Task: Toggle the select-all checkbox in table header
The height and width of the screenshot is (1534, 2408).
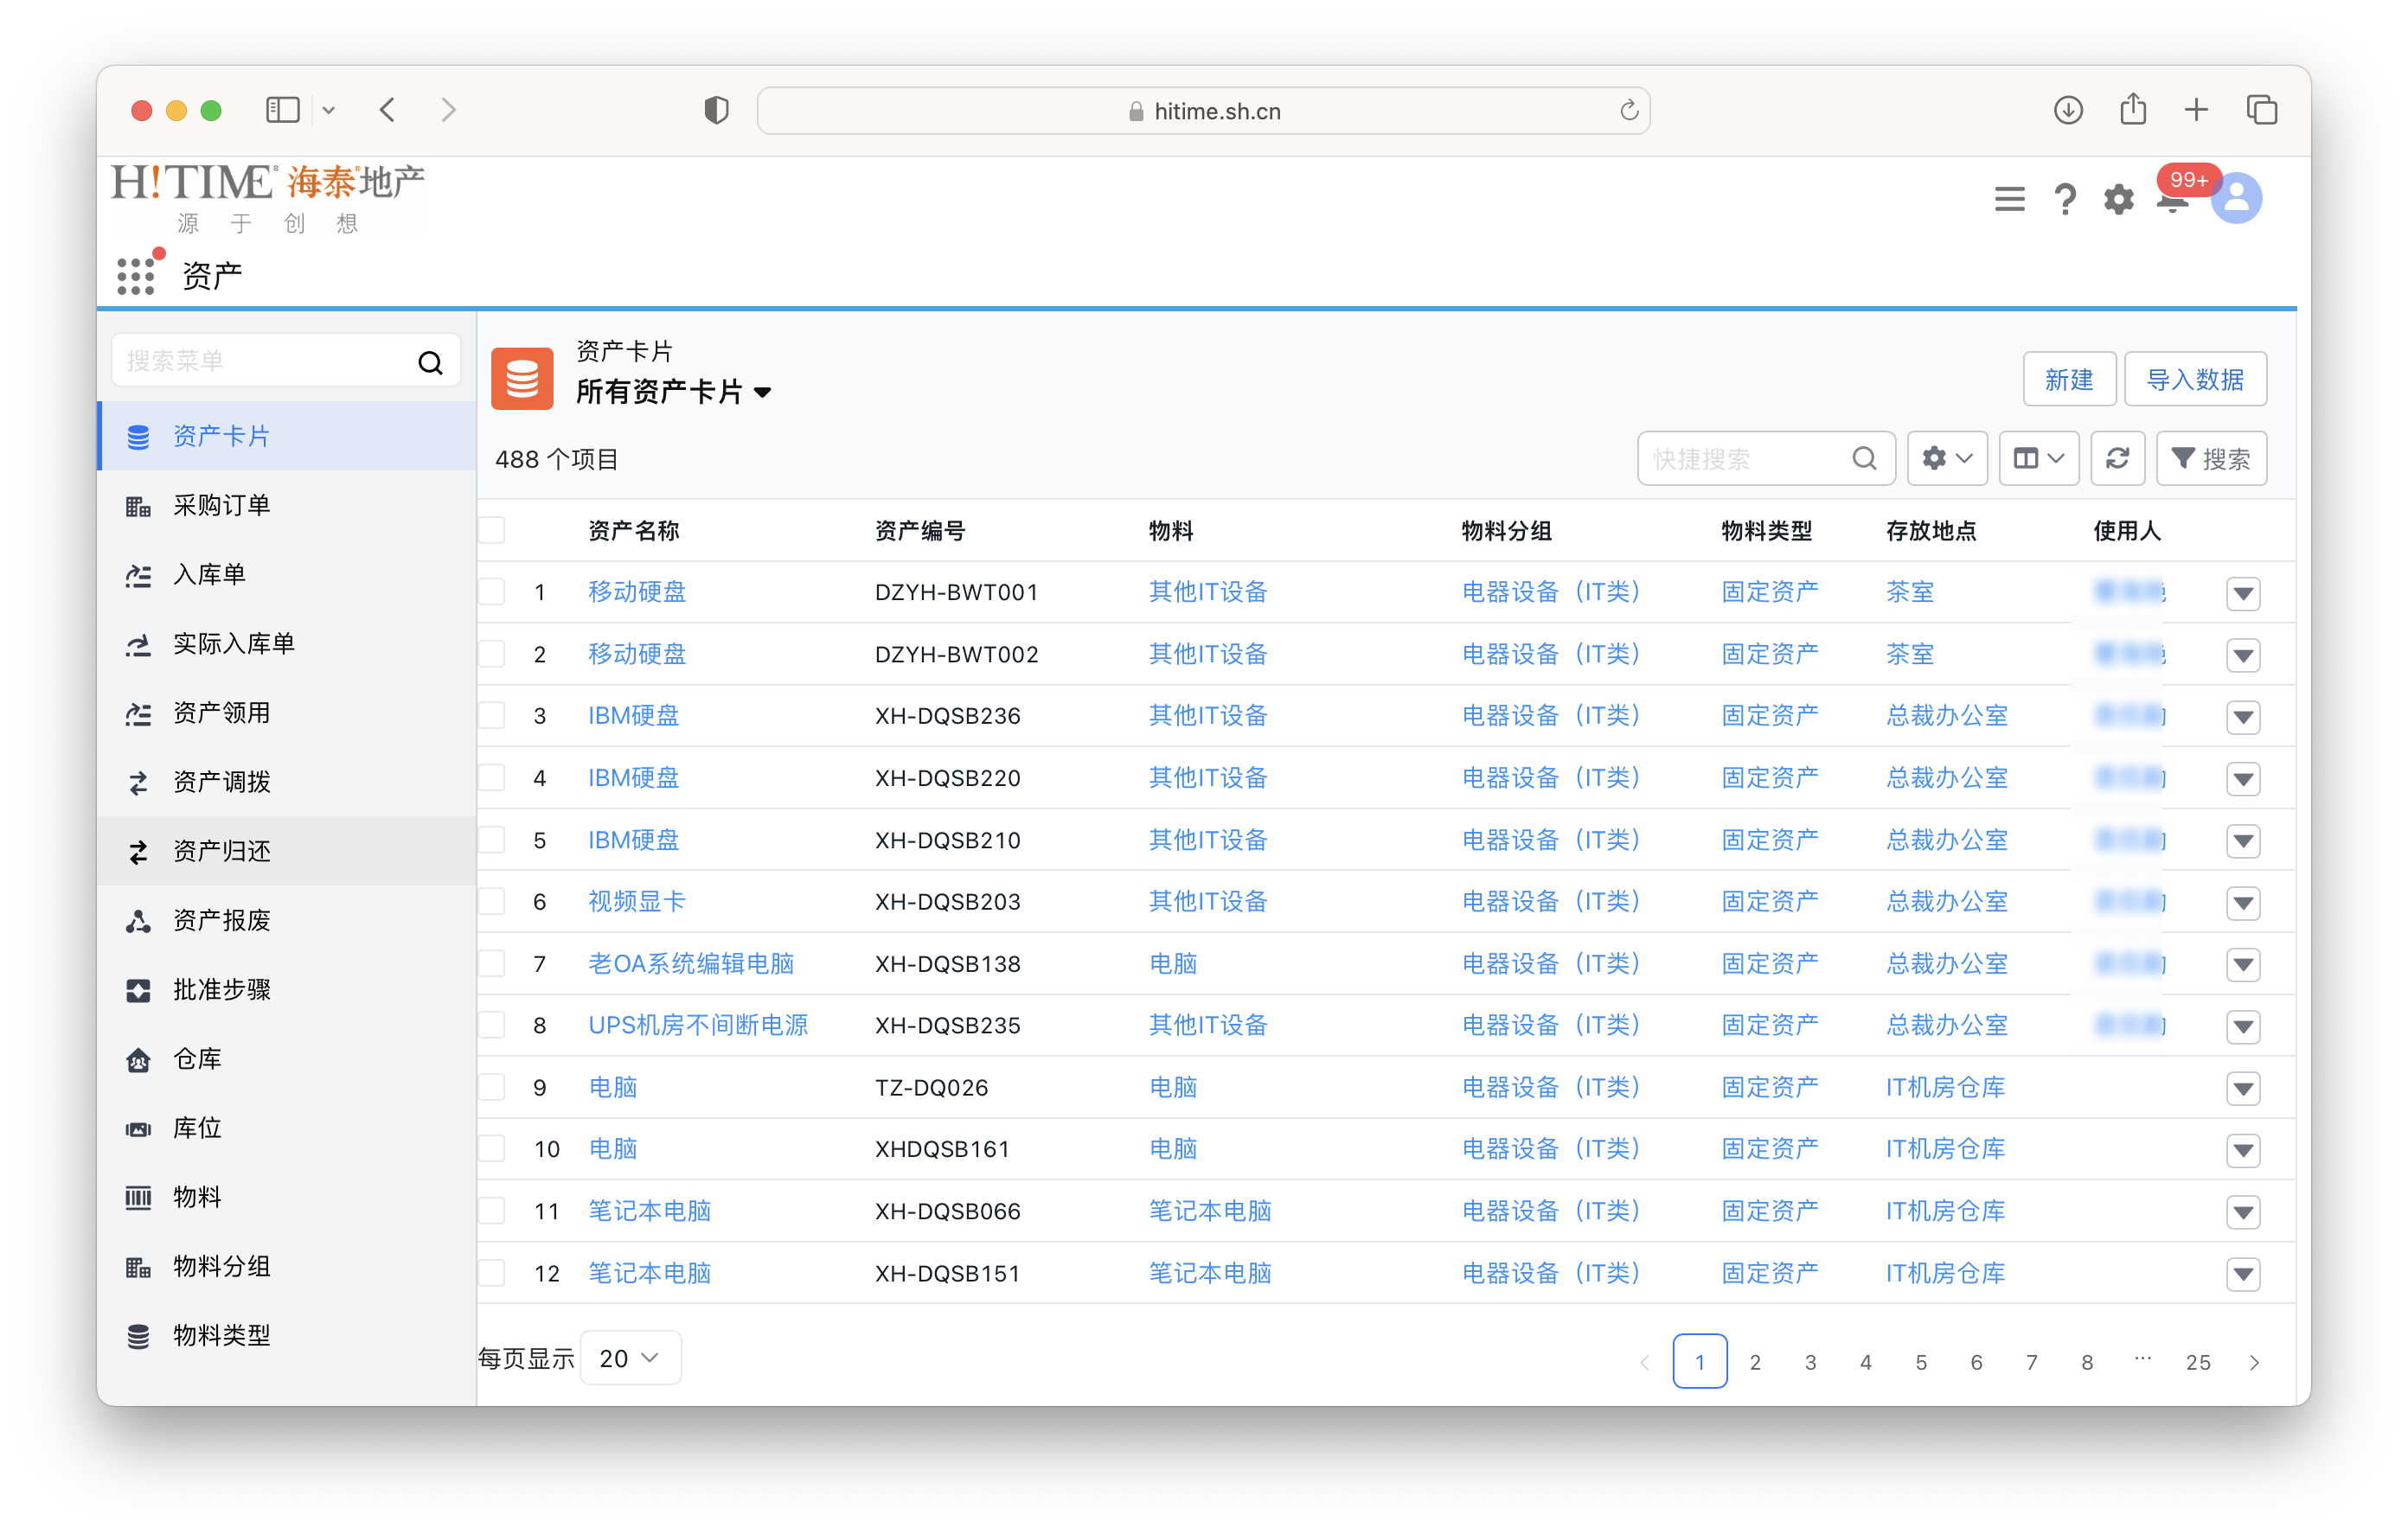Action: tap(491, 530)
